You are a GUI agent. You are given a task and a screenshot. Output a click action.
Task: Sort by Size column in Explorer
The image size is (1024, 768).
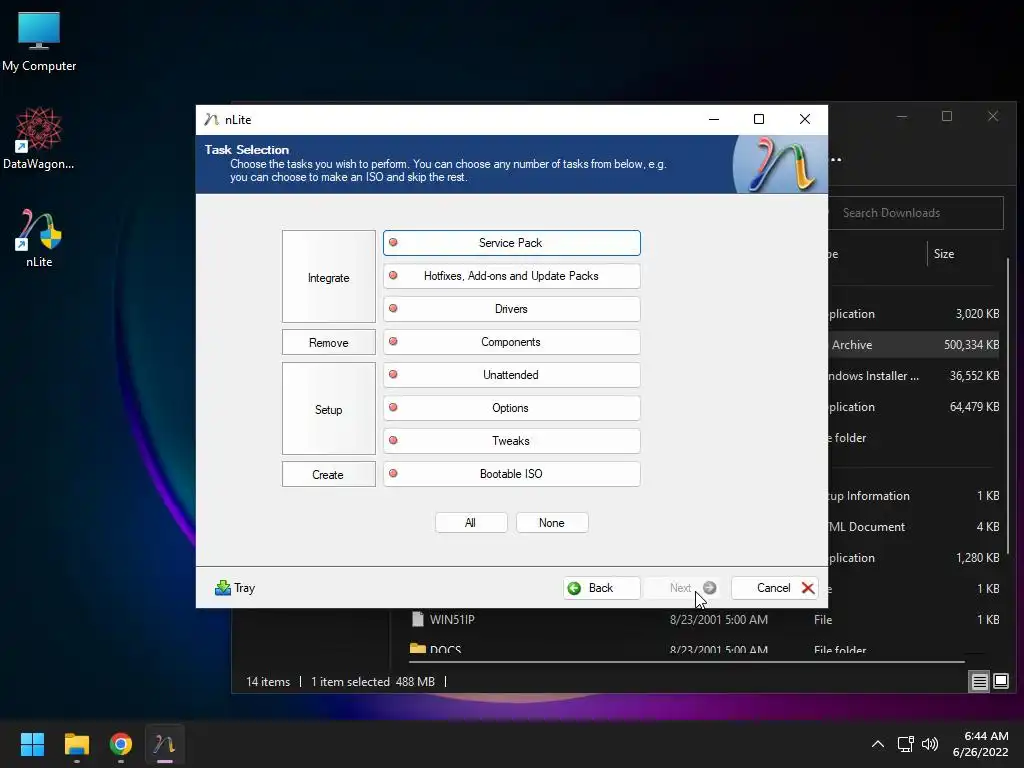click(944, 254)
